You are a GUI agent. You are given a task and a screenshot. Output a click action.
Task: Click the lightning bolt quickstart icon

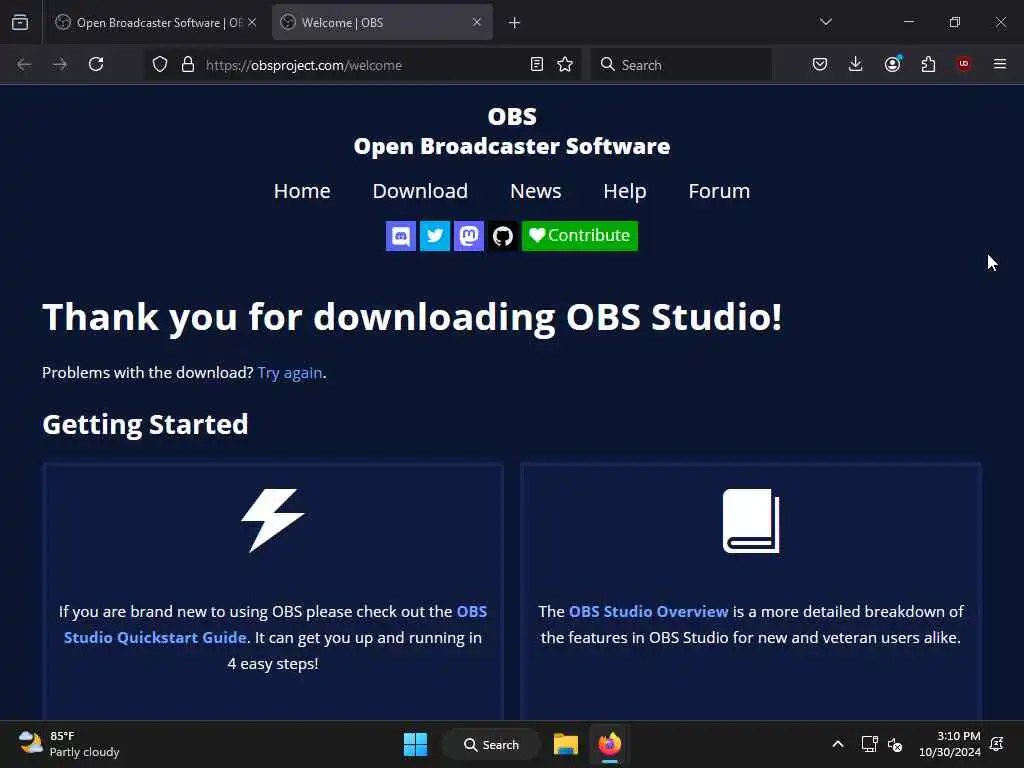coord(273,520)
